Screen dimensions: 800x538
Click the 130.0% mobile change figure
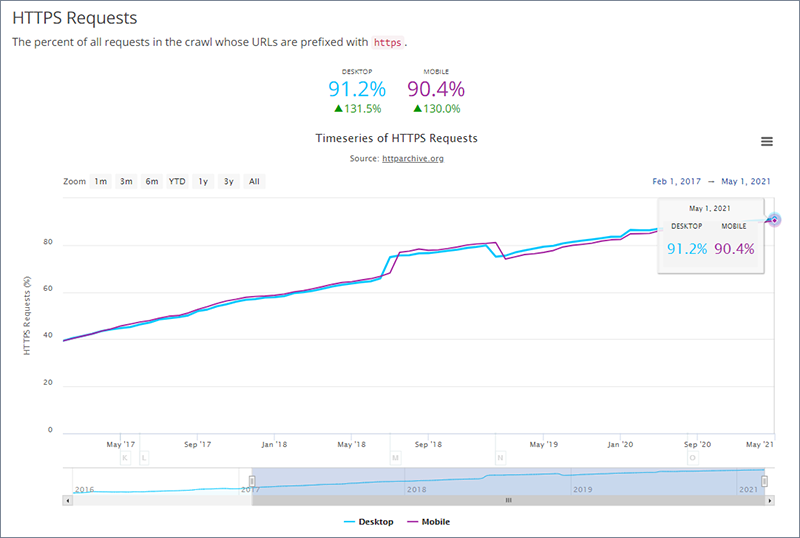click(437, 109)
